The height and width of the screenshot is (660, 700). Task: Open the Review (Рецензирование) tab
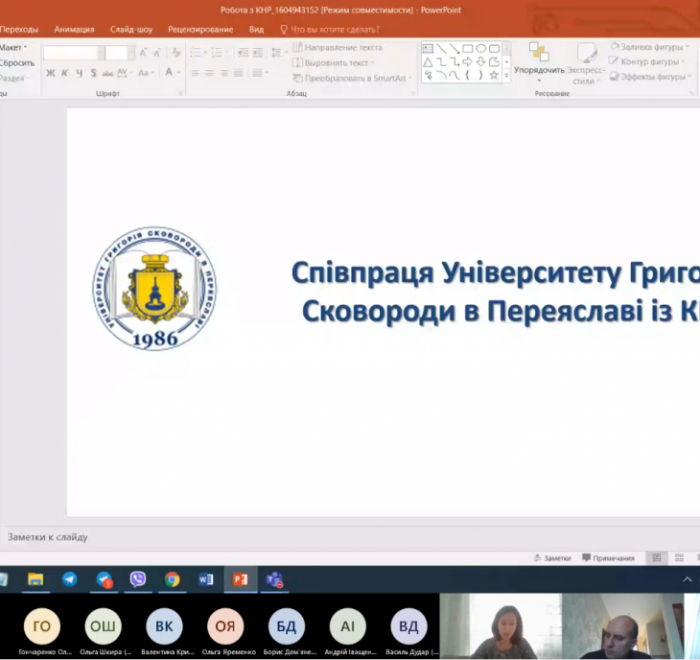[200, 29]
